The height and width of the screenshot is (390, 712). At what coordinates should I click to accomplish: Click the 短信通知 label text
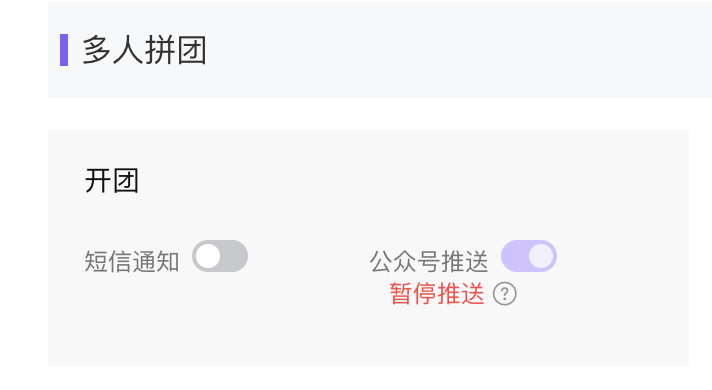click(132, 262)
